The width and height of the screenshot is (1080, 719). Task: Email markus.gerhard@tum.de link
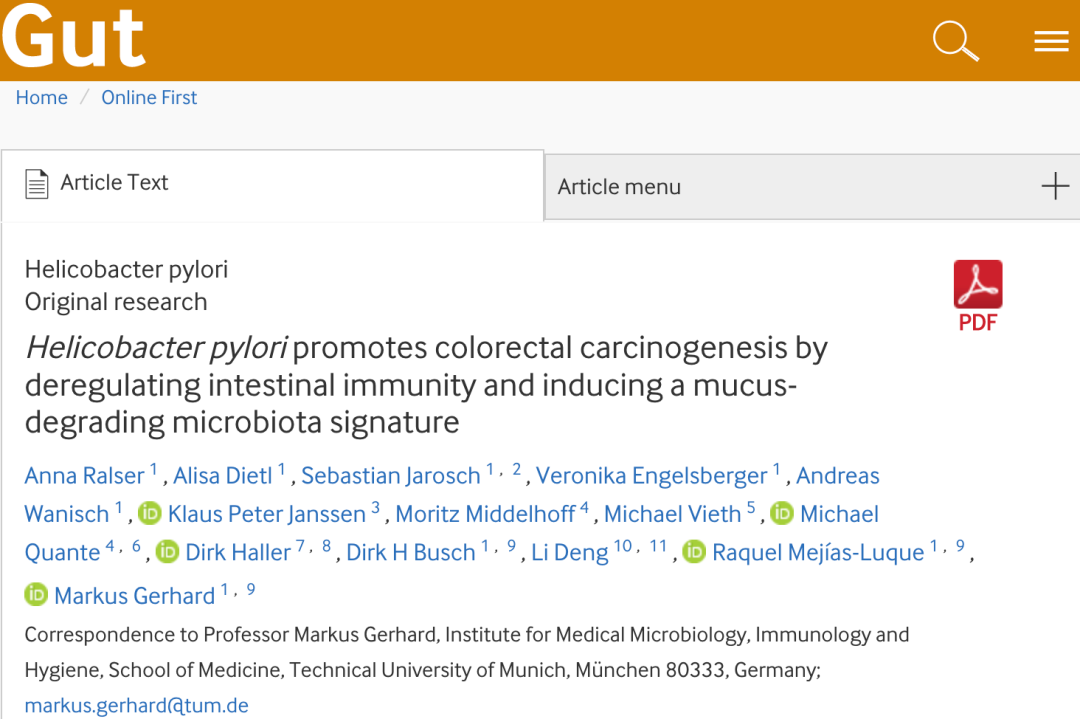point(136,706)
